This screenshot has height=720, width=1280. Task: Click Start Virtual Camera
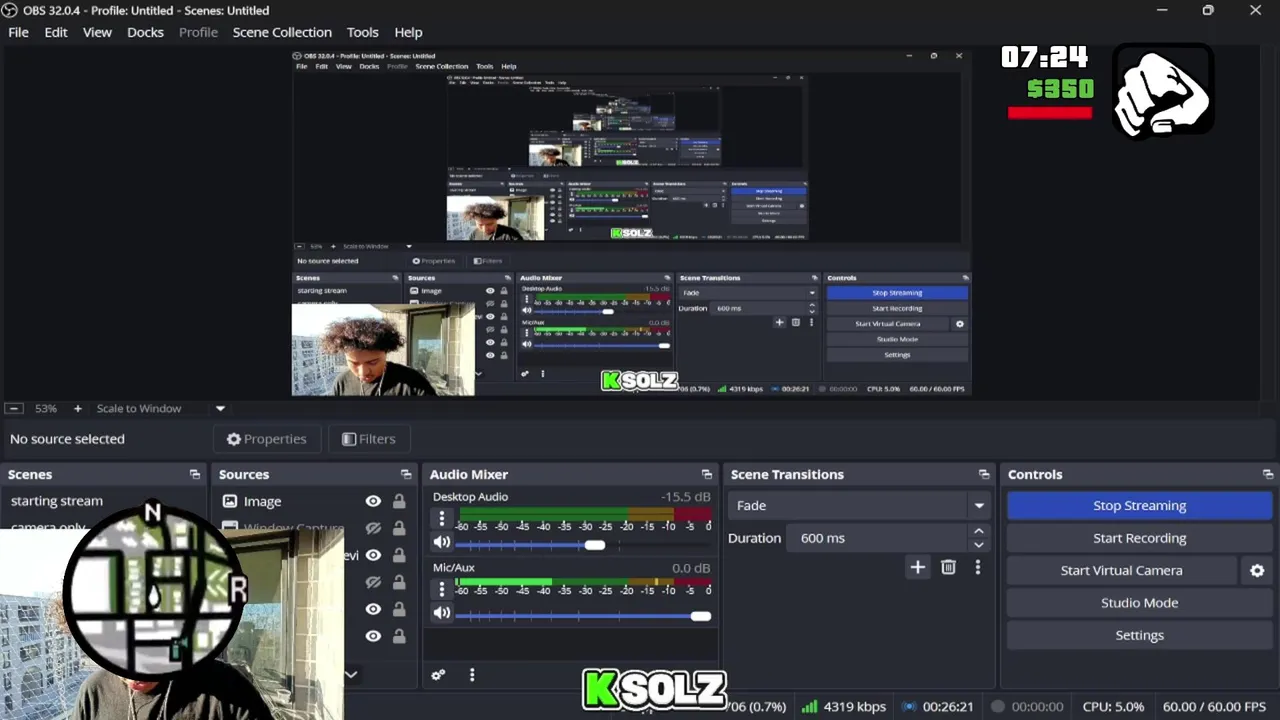(x=1121, y=570)
